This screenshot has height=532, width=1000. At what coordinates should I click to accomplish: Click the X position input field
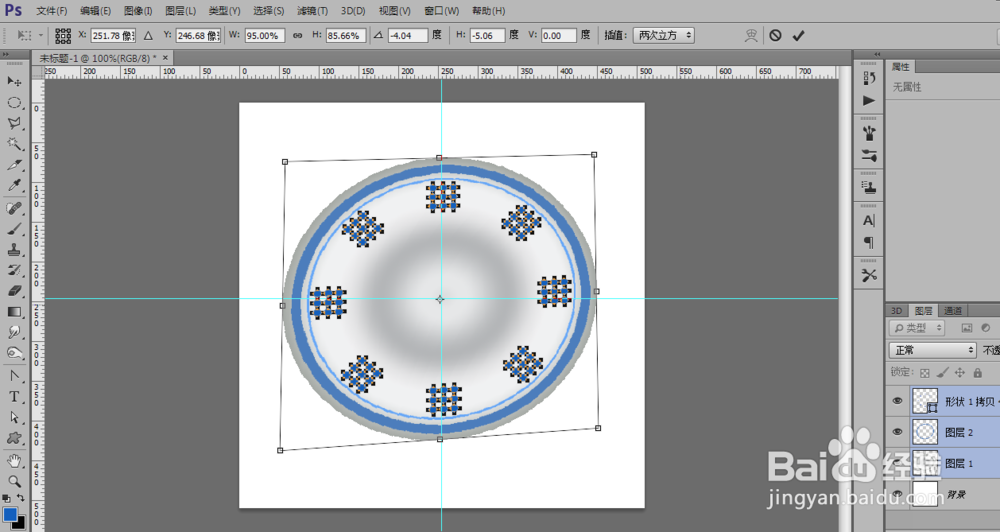click(x=113, y=36)
